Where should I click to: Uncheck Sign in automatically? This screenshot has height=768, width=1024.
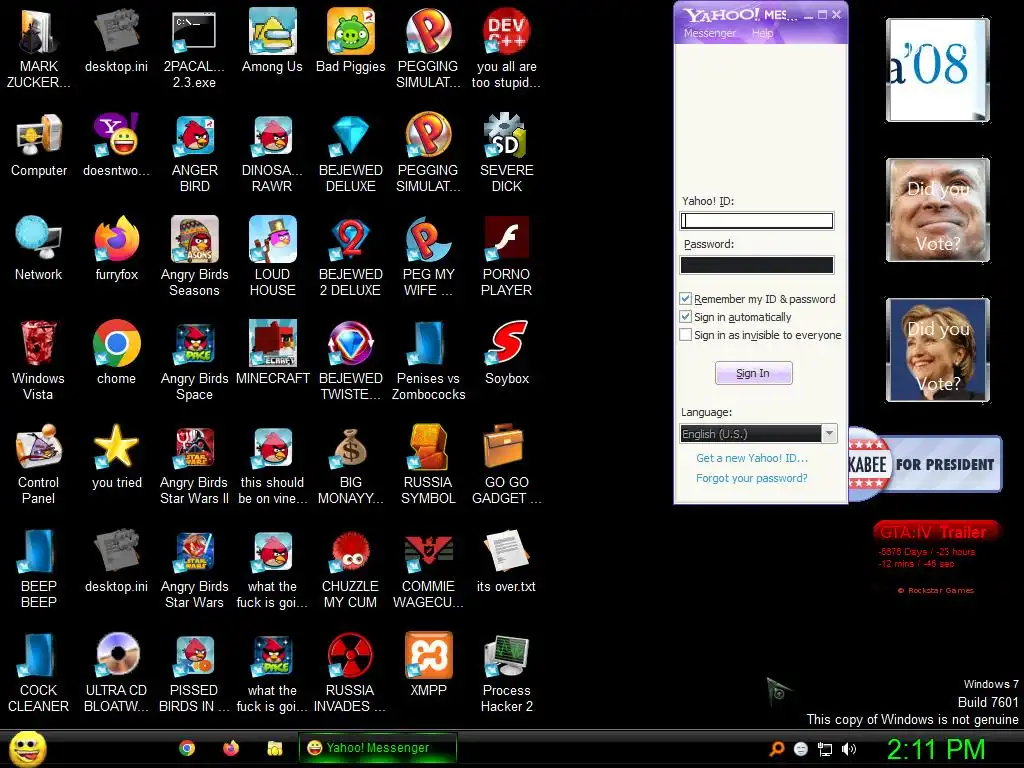(686, 317)
